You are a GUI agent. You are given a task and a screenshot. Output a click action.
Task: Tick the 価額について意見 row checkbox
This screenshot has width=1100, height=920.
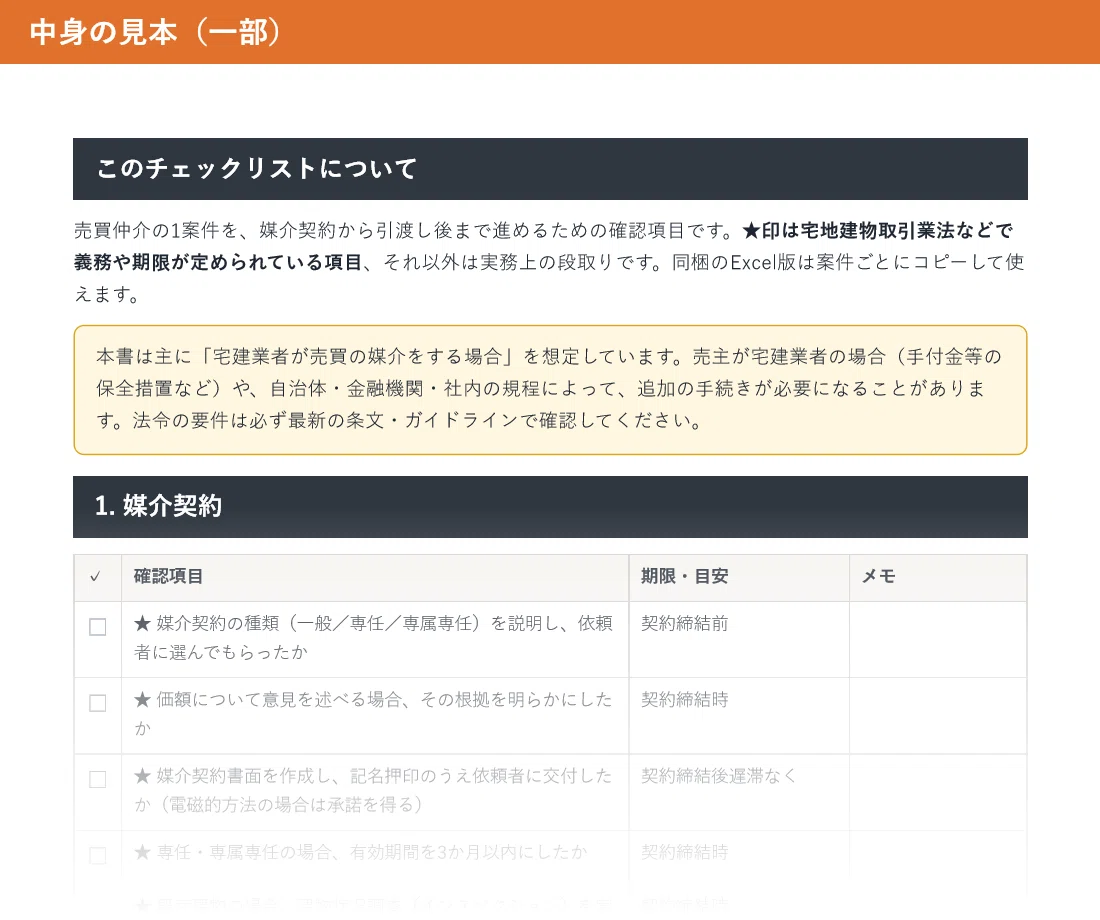[x=98, y=703]
